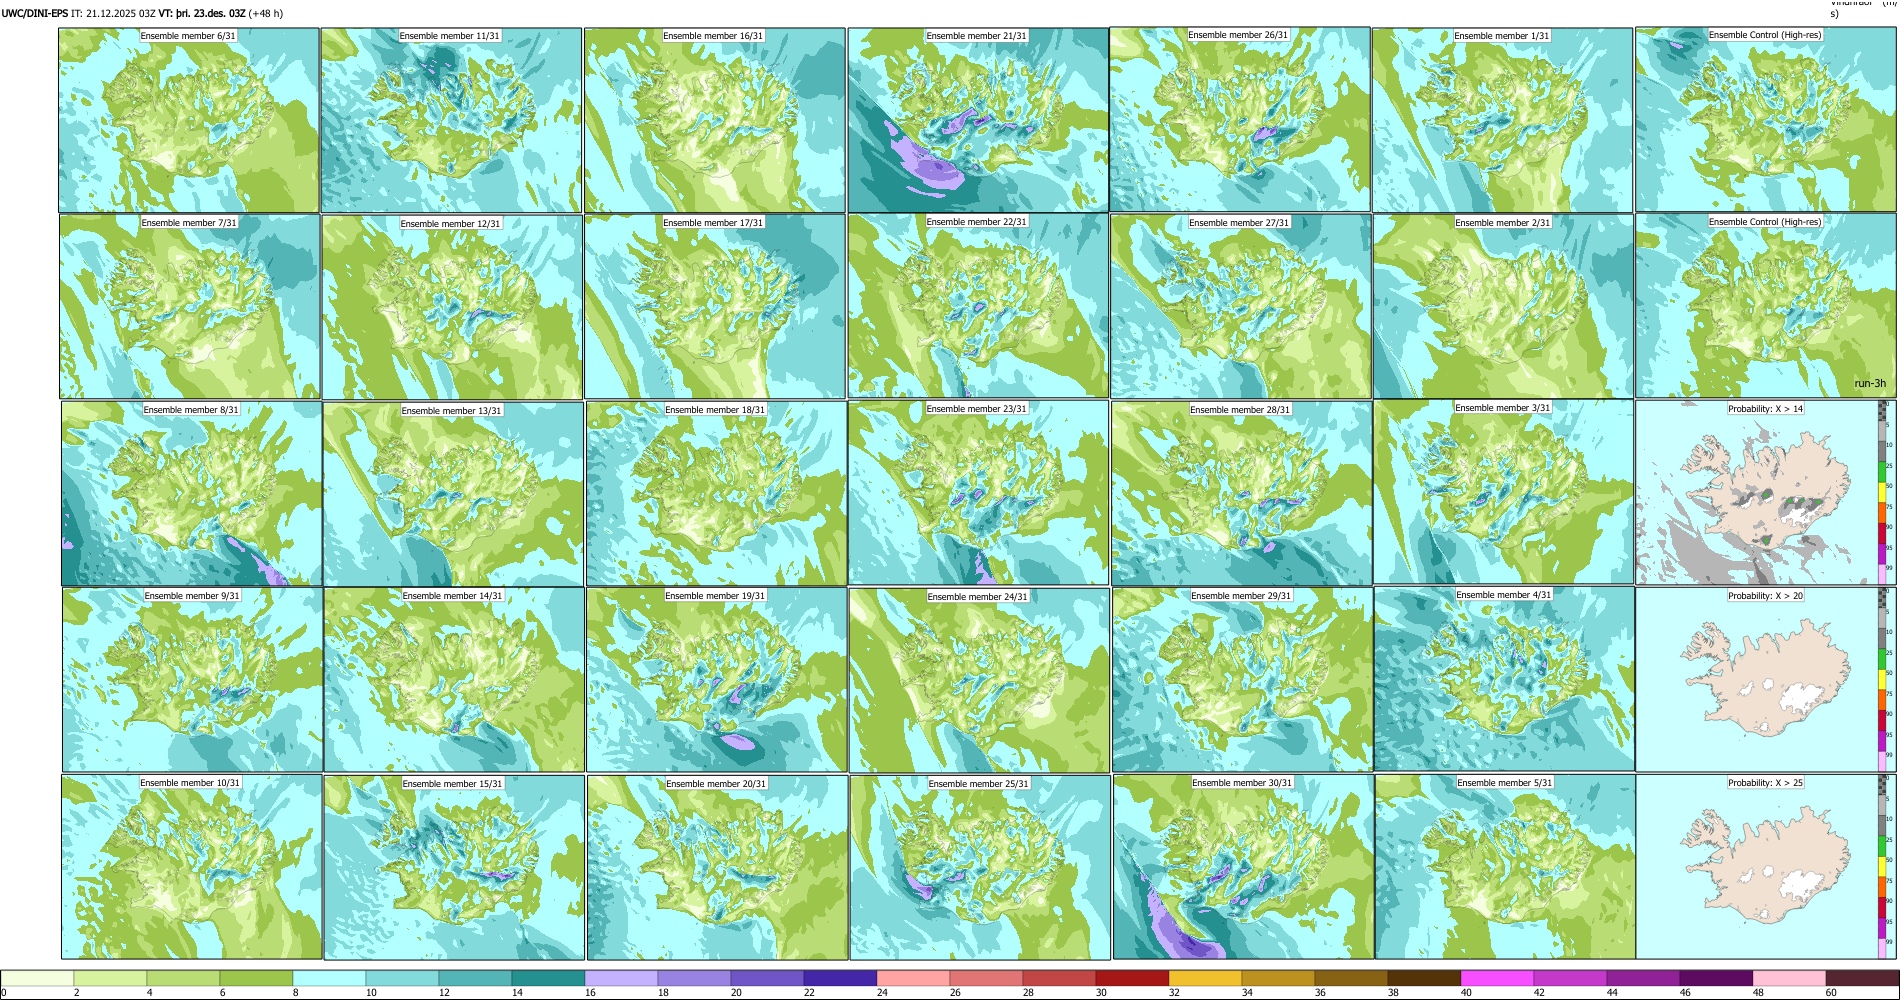
Task: Select the Ensemble member 13/31 wind map
Action: 453,493
